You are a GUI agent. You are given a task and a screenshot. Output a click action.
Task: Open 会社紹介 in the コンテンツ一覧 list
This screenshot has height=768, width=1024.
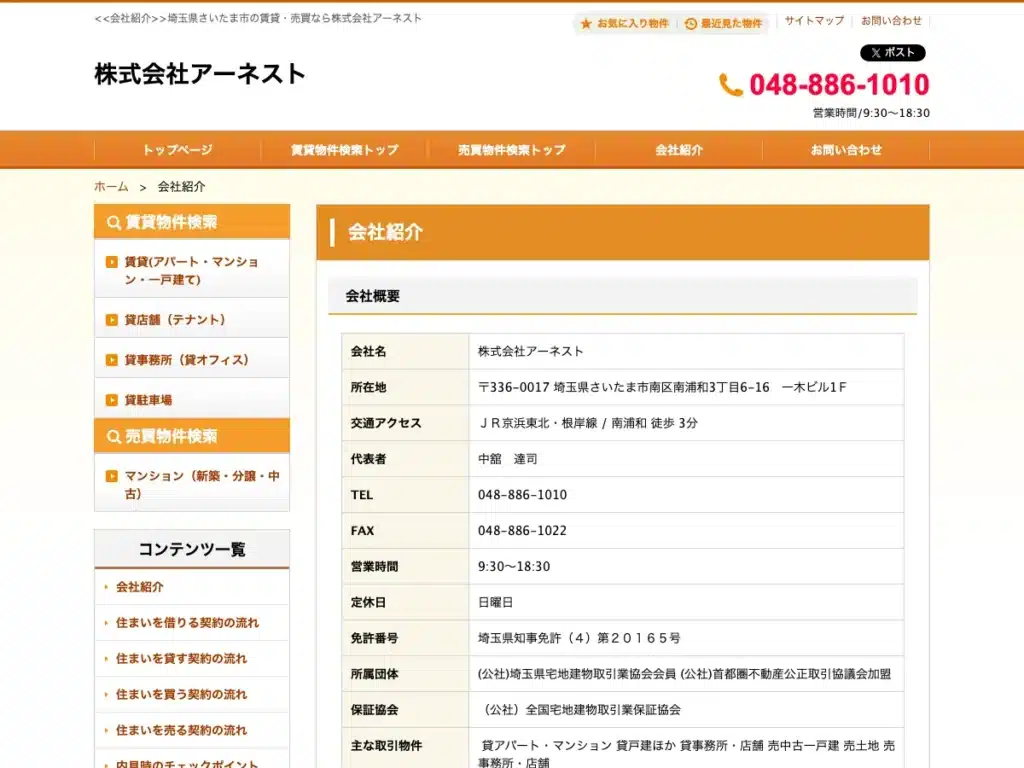coord(140,587)
